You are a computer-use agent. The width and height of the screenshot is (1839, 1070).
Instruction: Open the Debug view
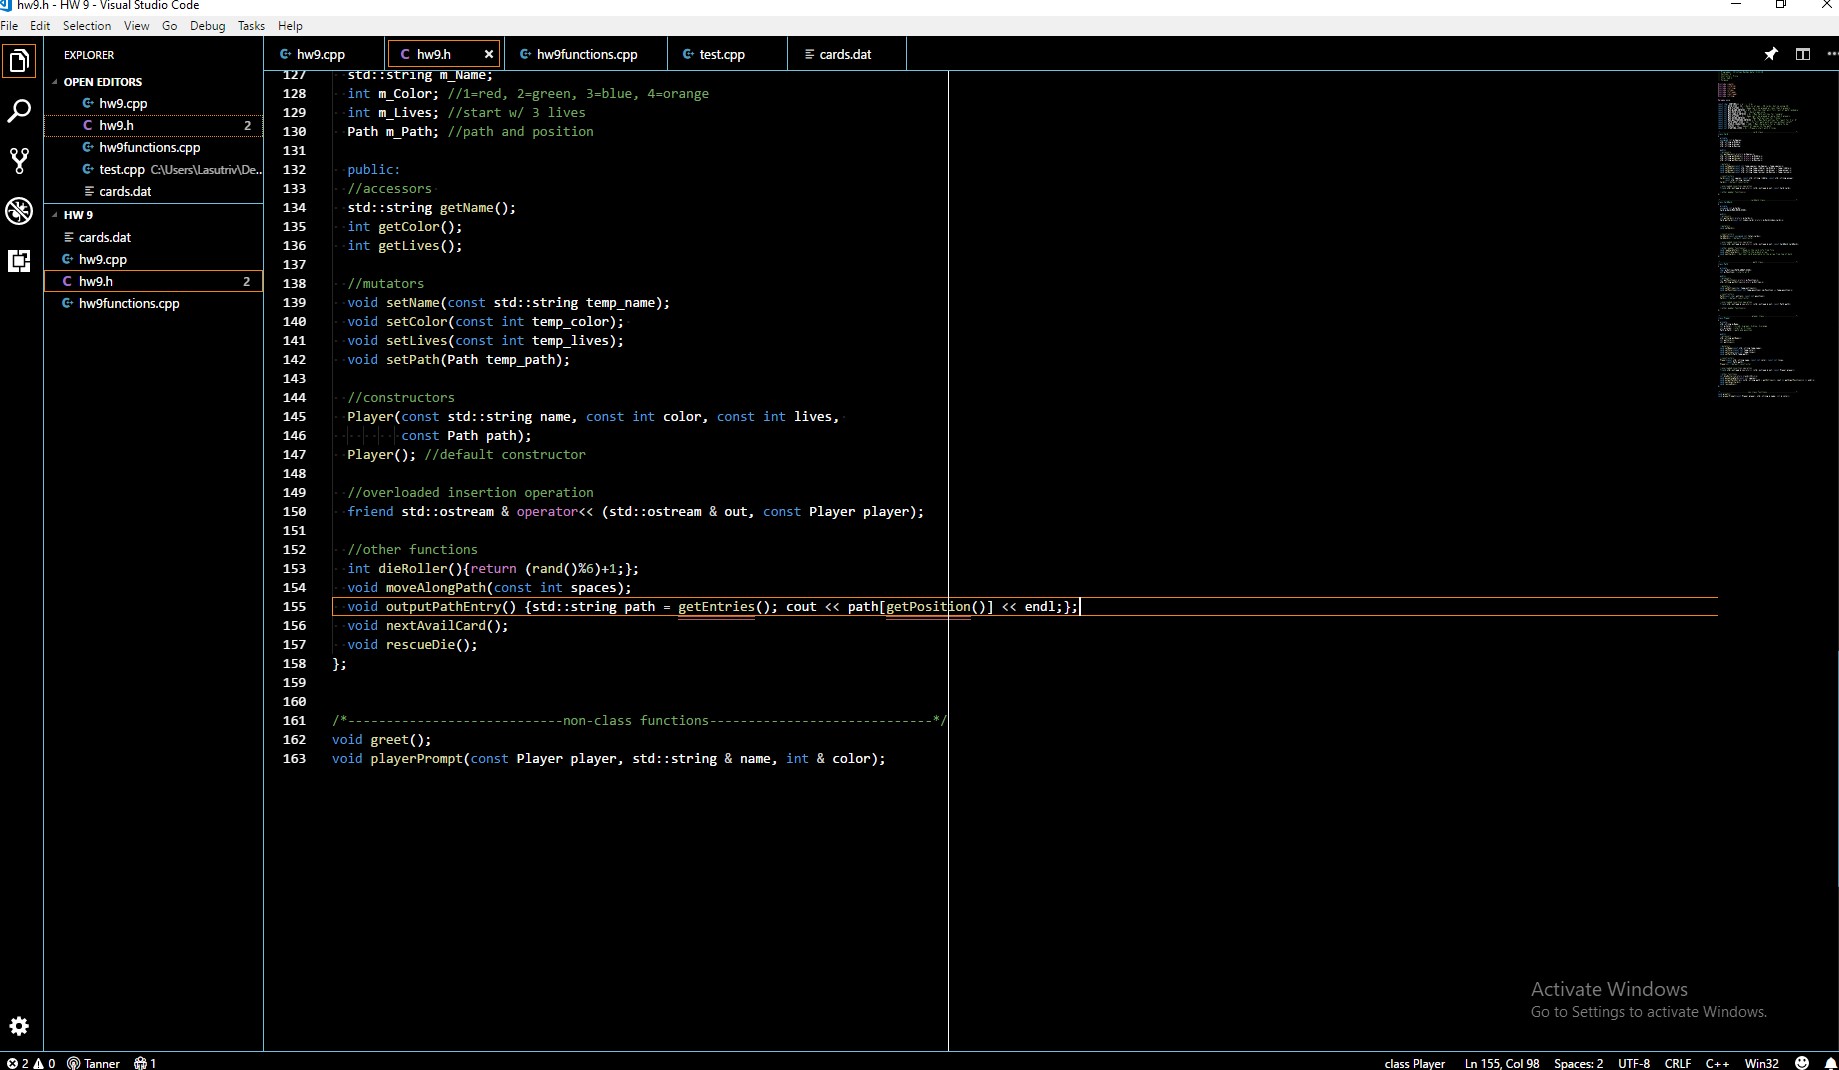20,211
